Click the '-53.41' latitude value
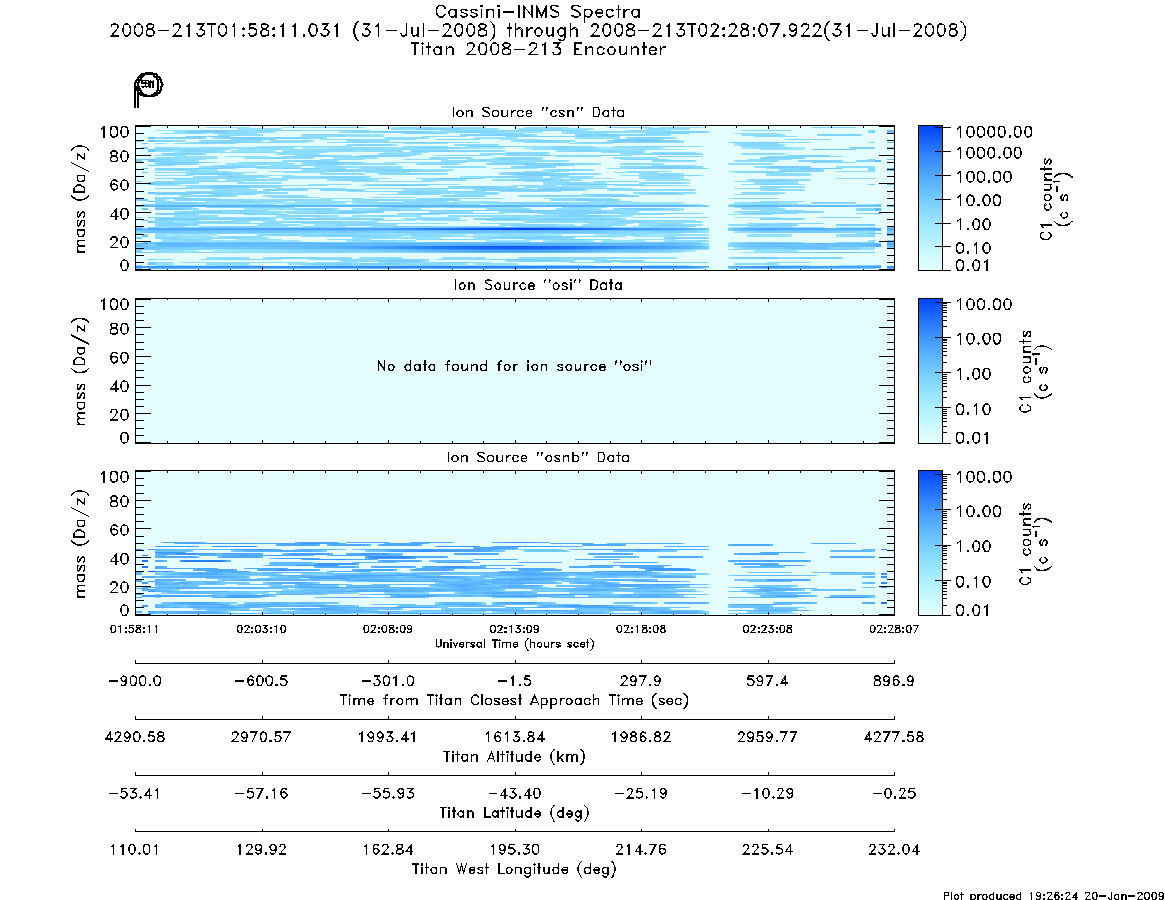1165x900 pixels. tap(135, 794)
